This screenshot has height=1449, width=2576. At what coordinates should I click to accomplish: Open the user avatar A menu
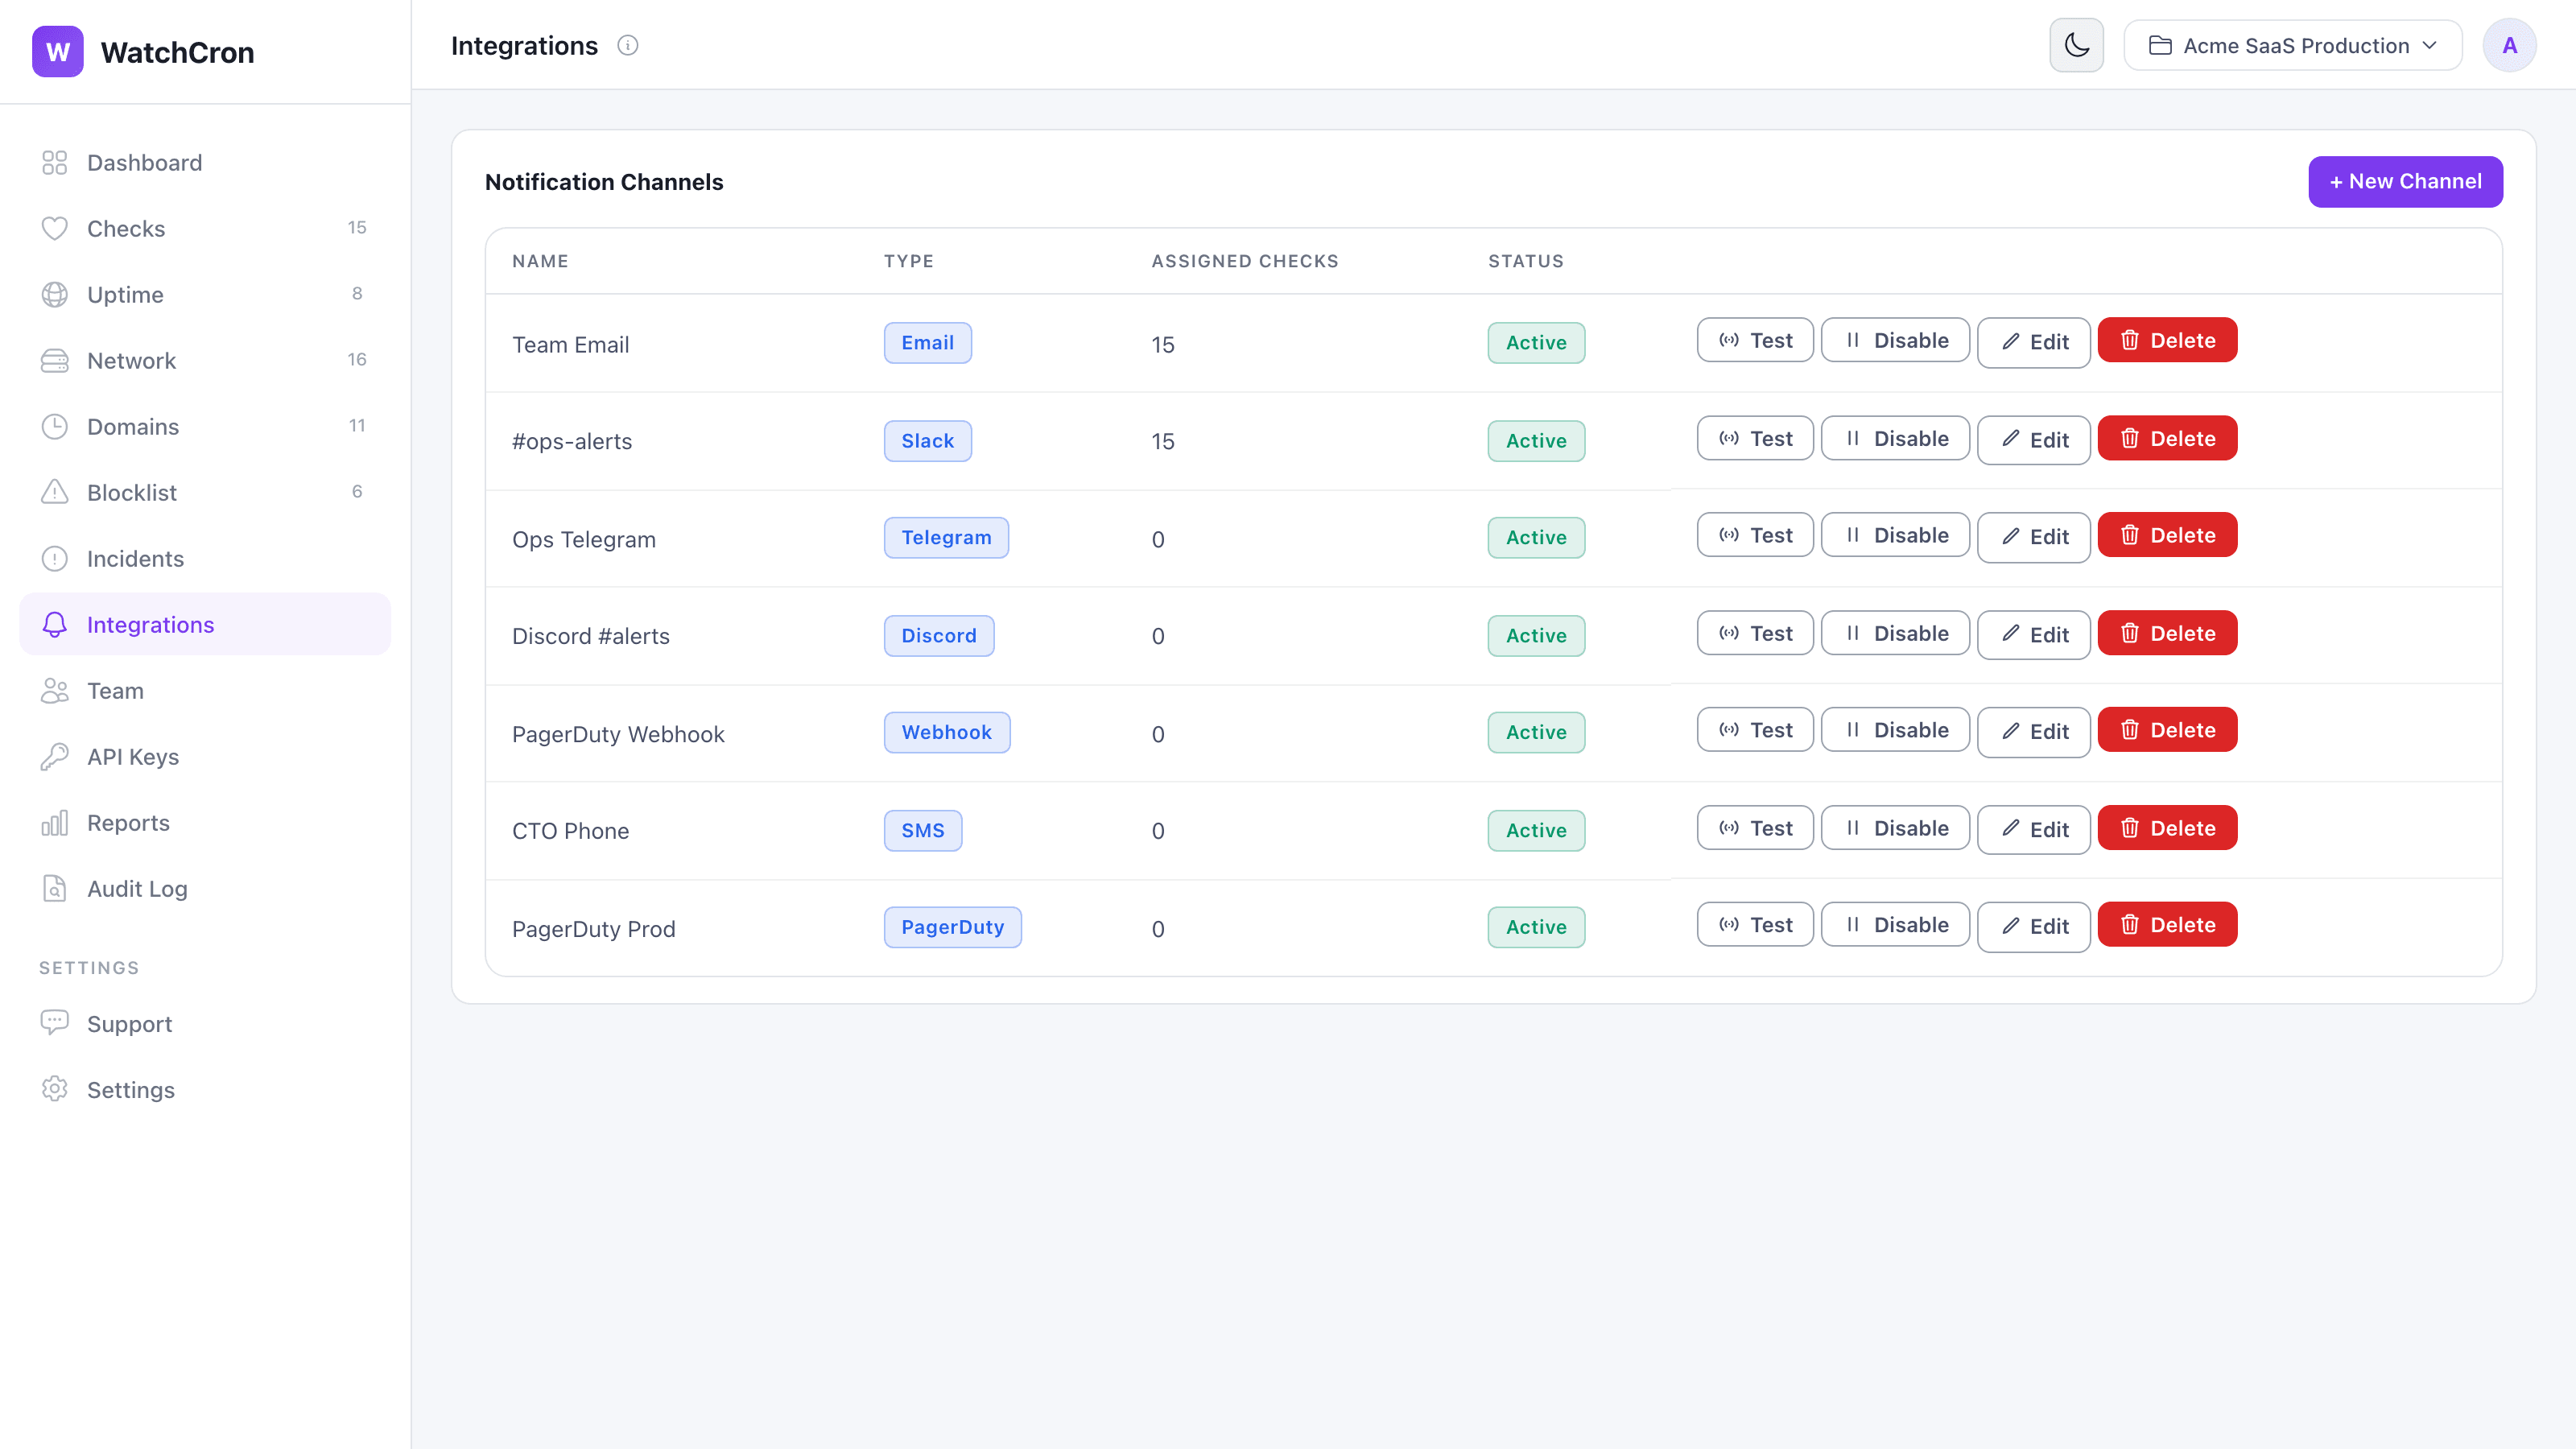click(2509, 46)
